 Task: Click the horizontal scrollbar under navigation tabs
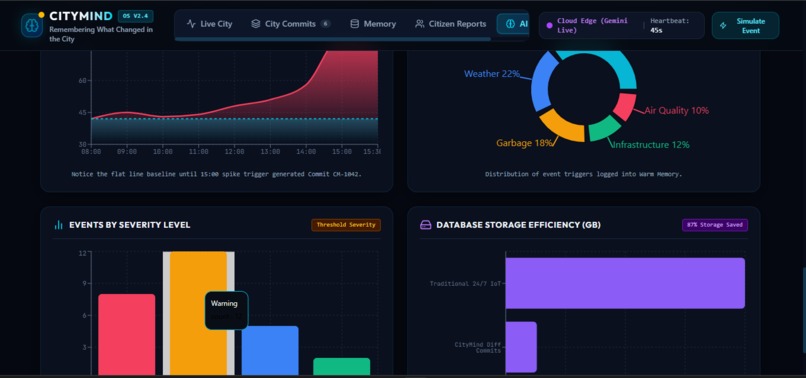pyautogui.click(x=333, y=39)
